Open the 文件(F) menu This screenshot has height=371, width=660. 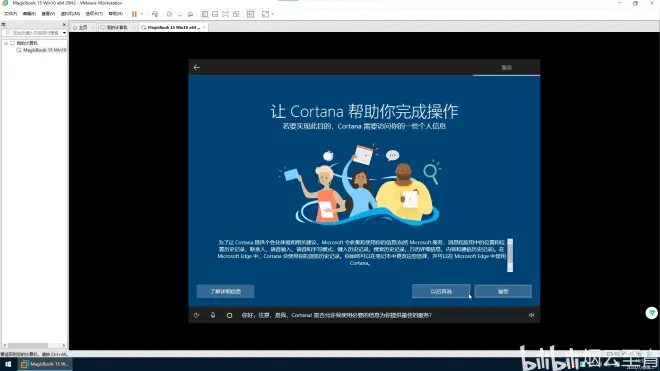pyautogui.click(x=11, y=14)
